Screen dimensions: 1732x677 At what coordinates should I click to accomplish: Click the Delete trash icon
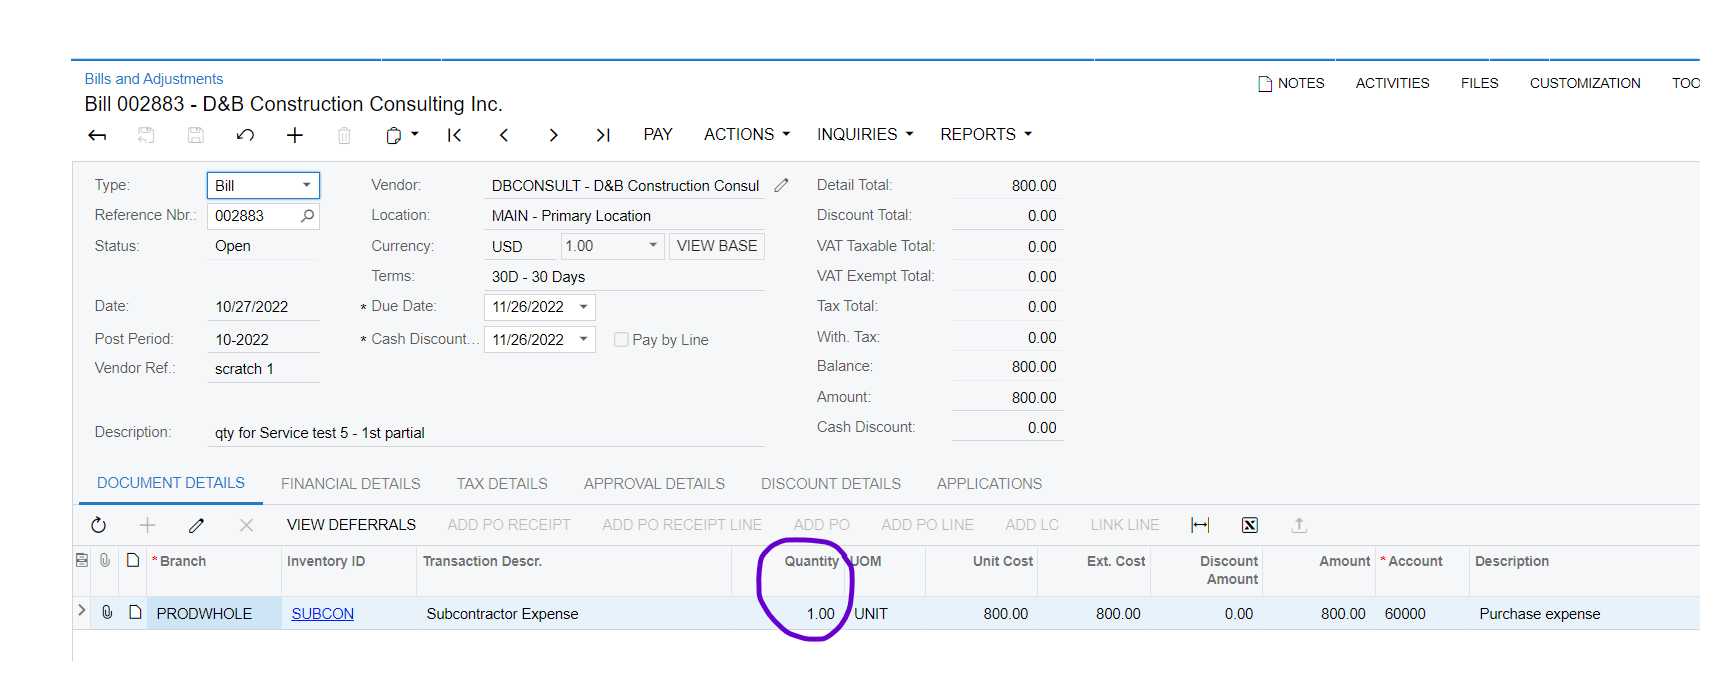click(x=344, y=135)
